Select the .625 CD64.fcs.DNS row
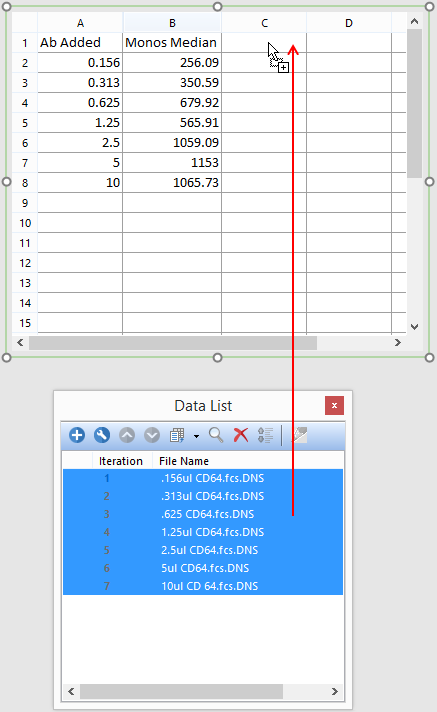Image resolution: width=437 pixels, height=712 pixels. coord(203,514)
